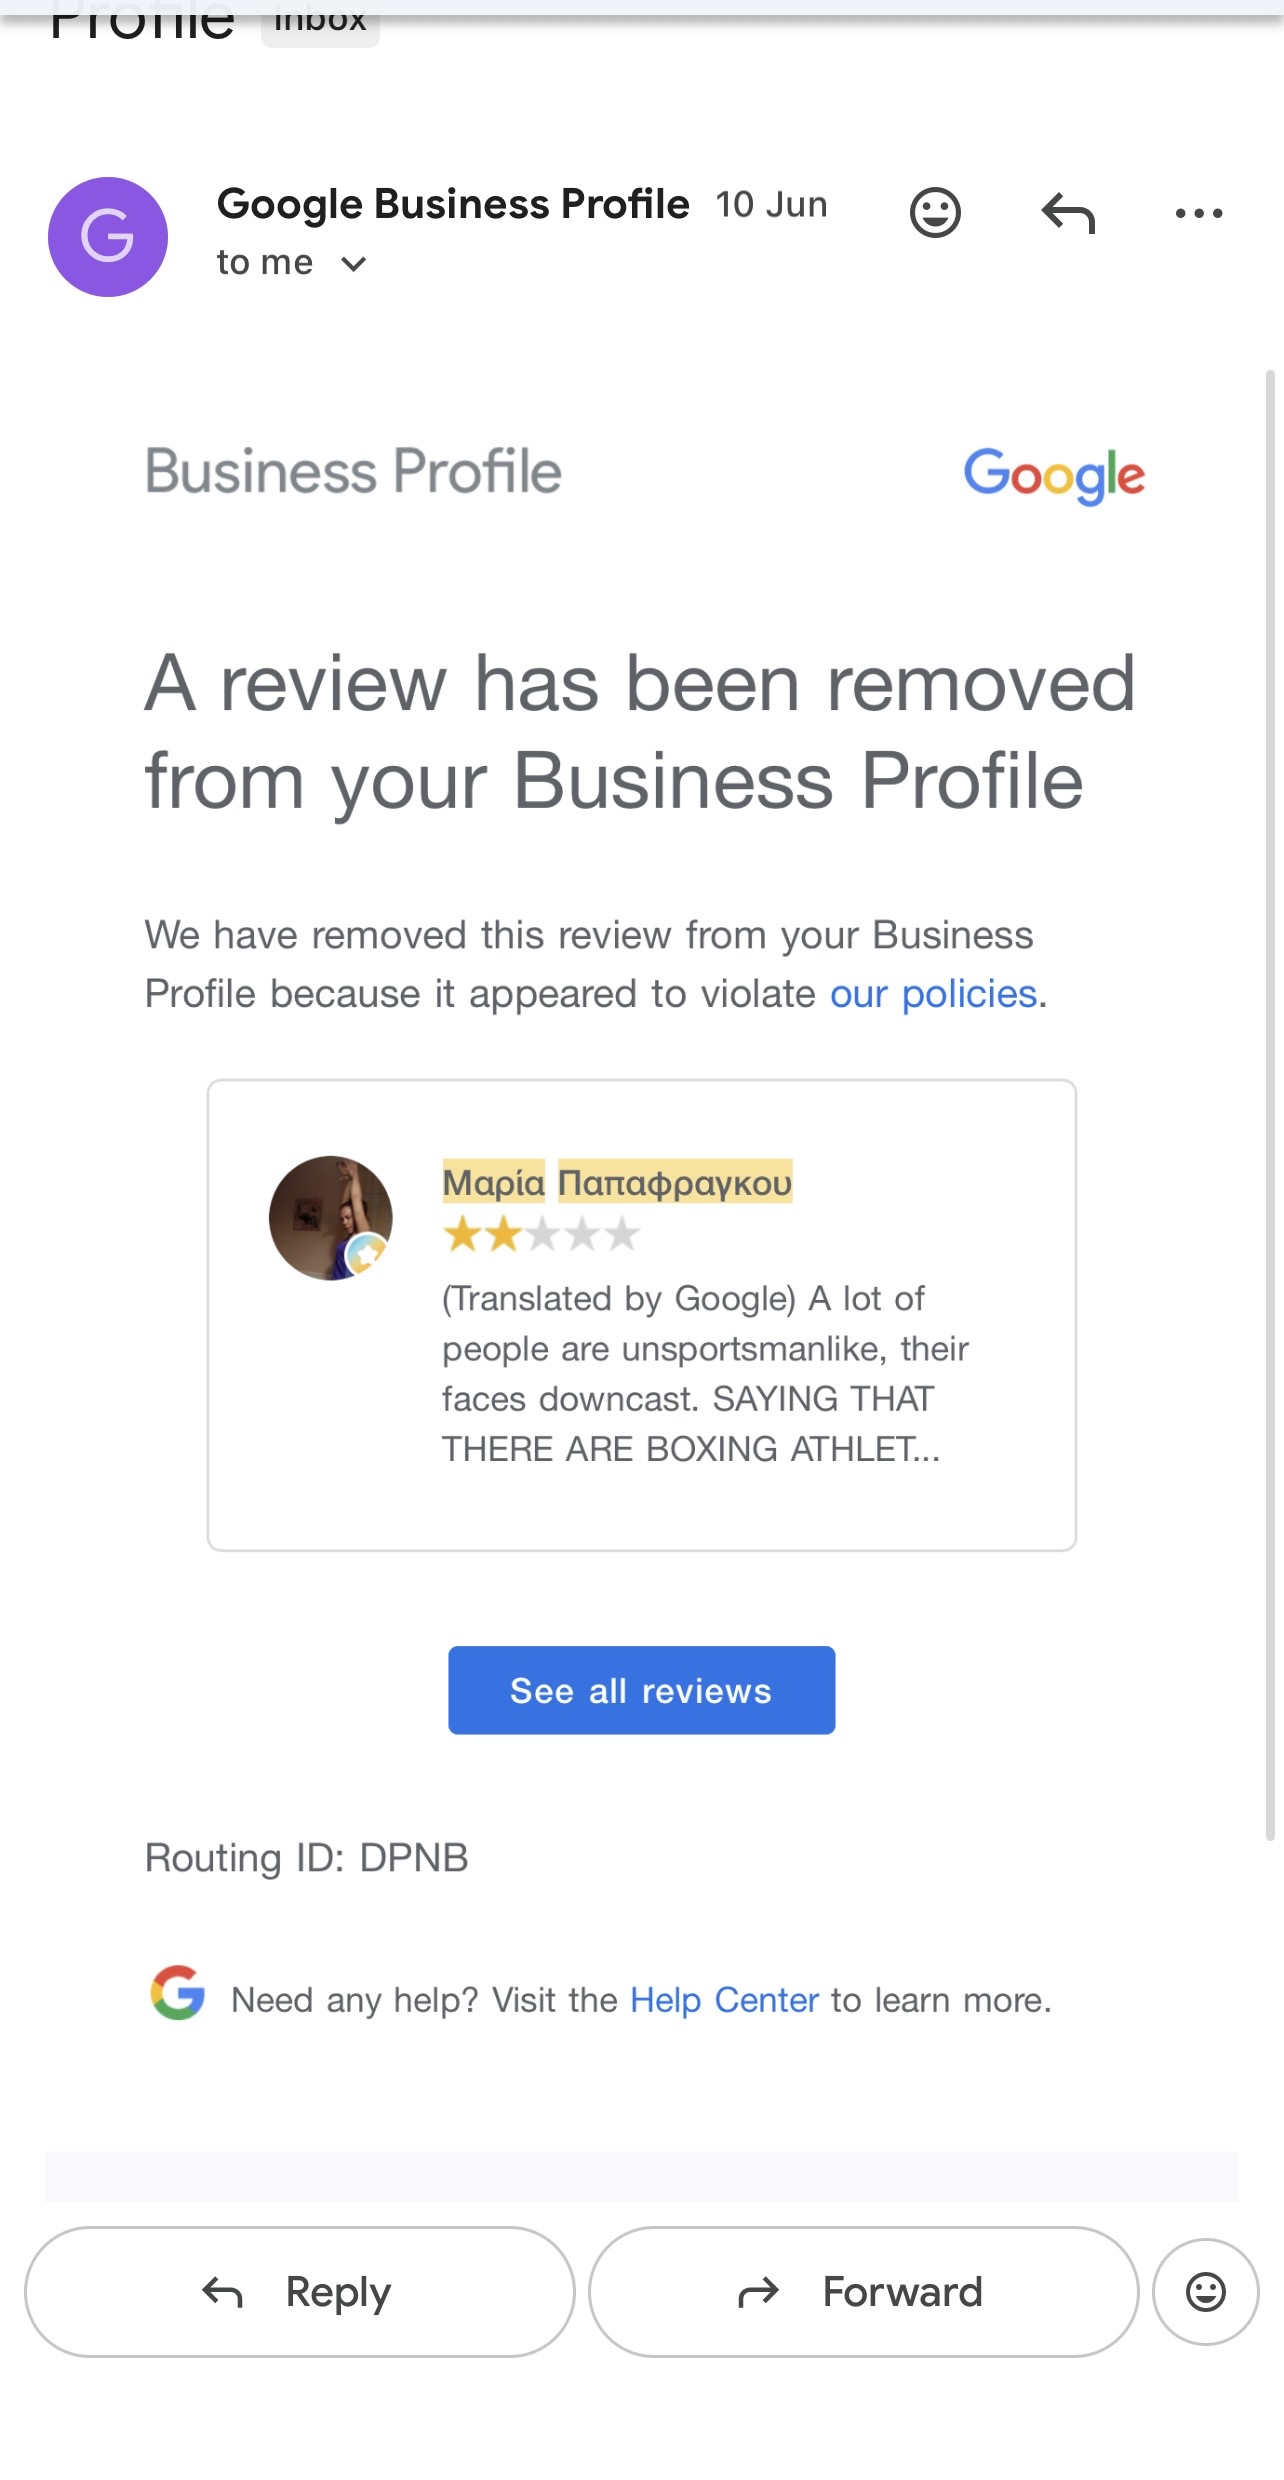The width and height of the screenshot is (1284, 2480).
Task: Open the three-dot more options menu
Action: coord(1198,213)
